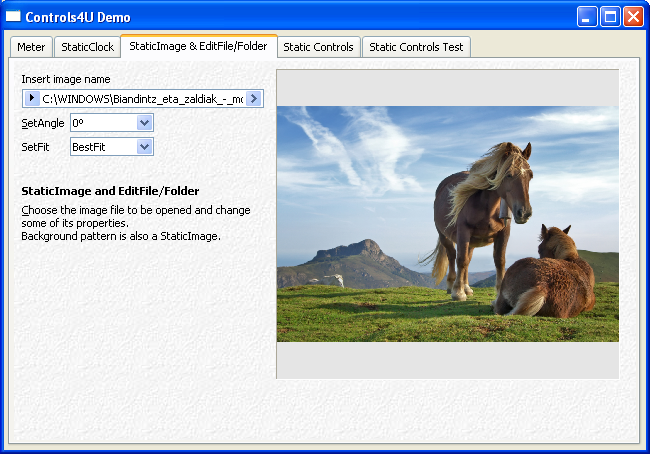Maximize the Controls4U Demo window
Screen dimensions: 650x454
(x=610, y=17)
